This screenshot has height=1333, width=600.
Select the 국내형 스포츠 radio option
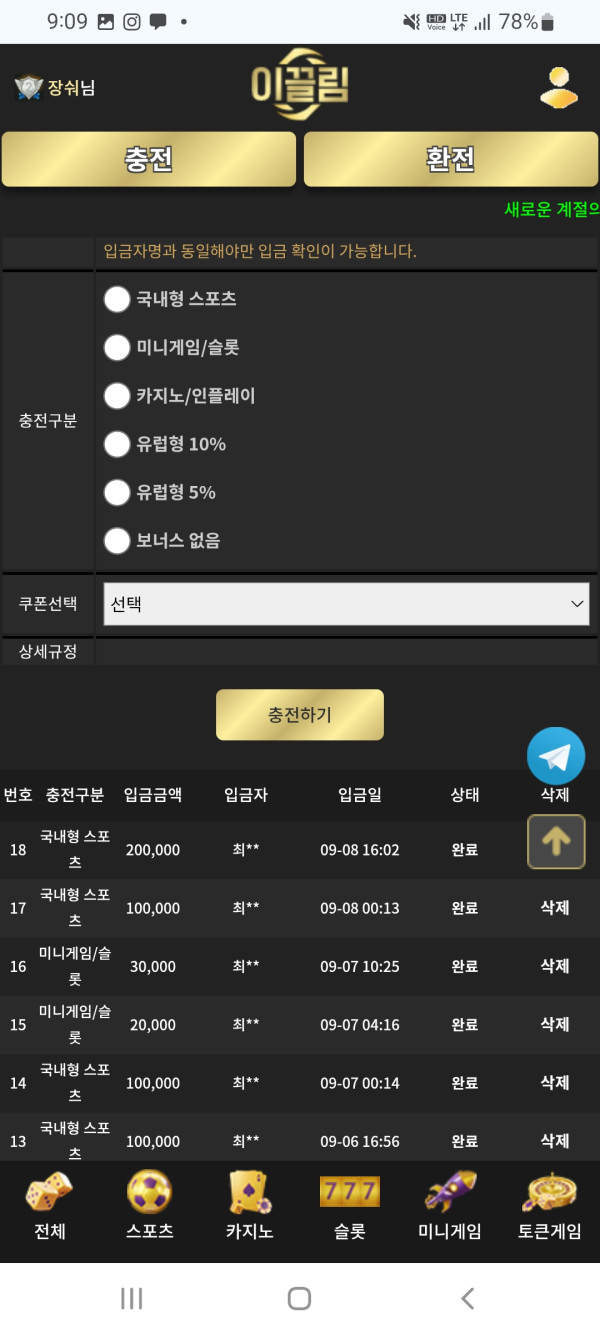point(118,299)
